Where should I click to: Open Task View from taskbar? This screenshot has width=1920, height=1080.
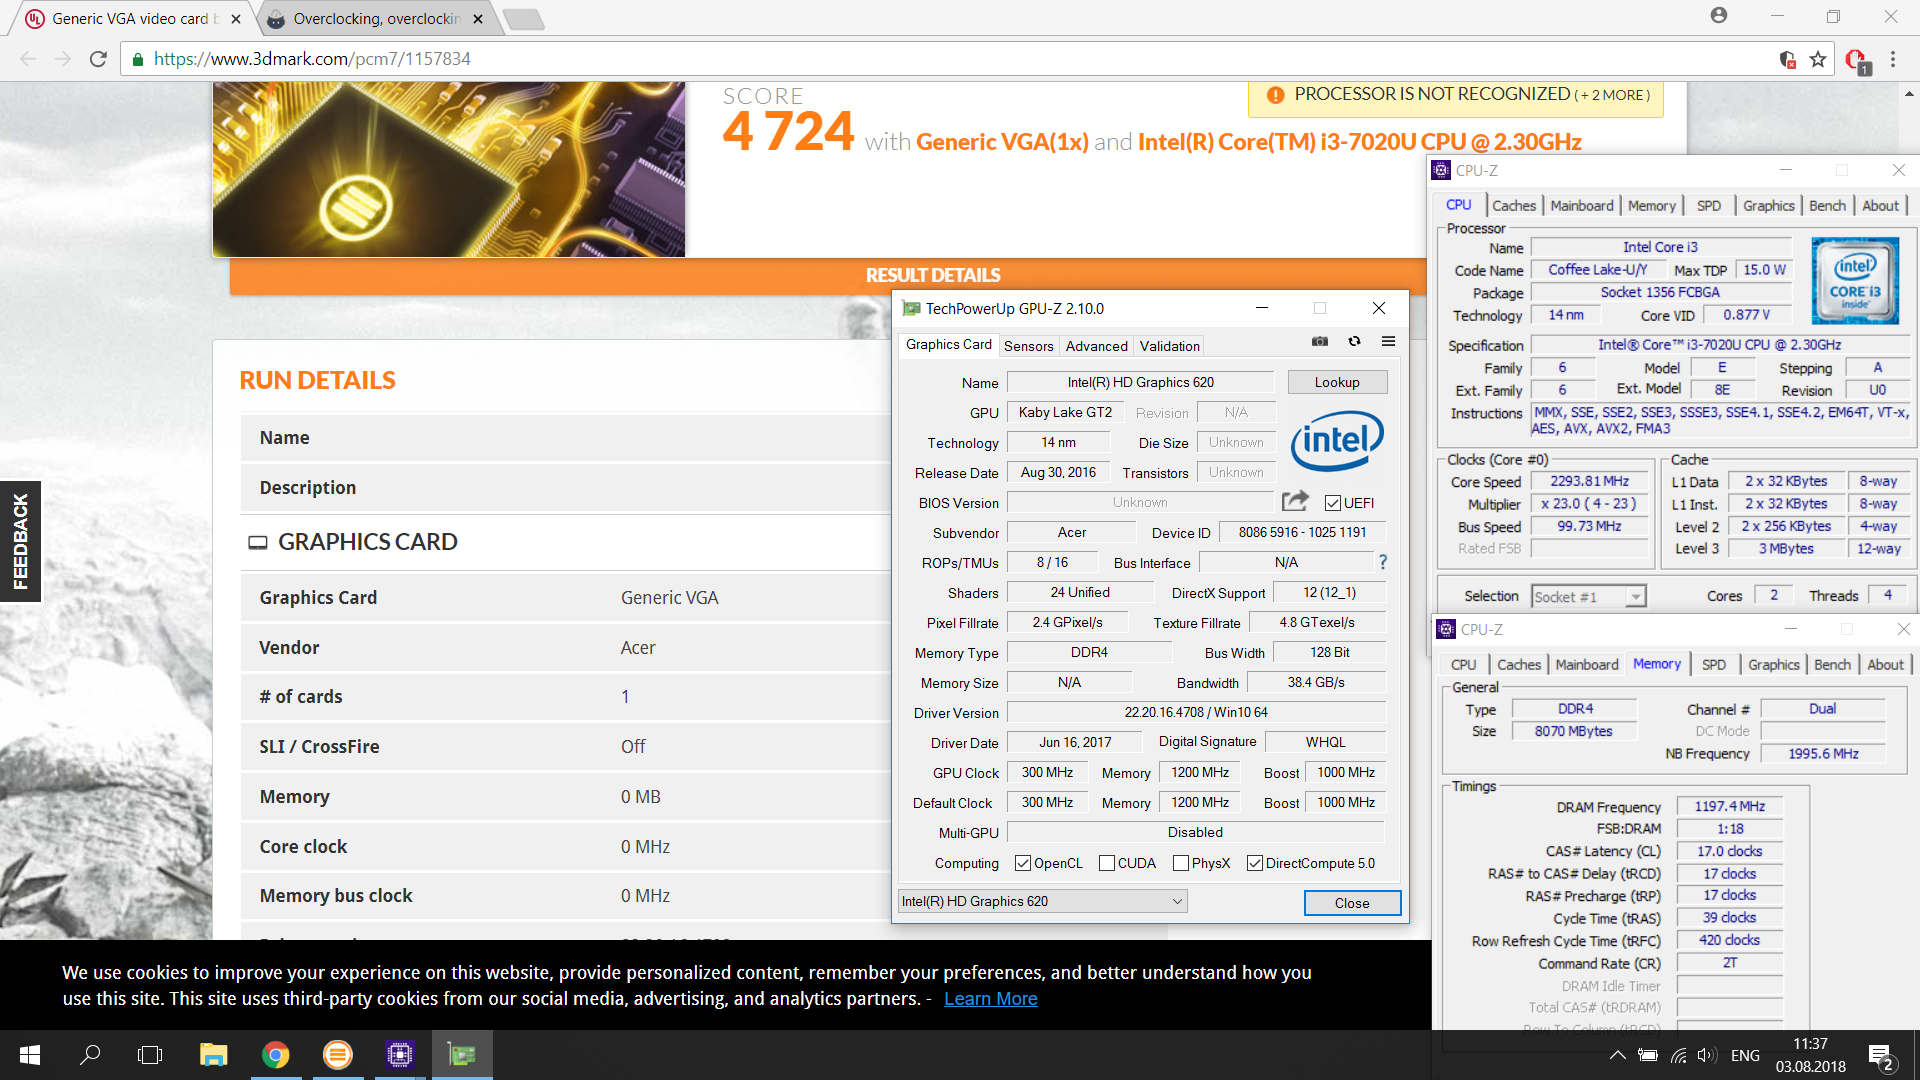tap(150, 1055)
